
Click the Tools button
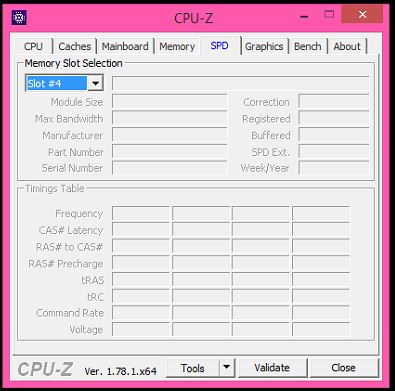point(193,368)
